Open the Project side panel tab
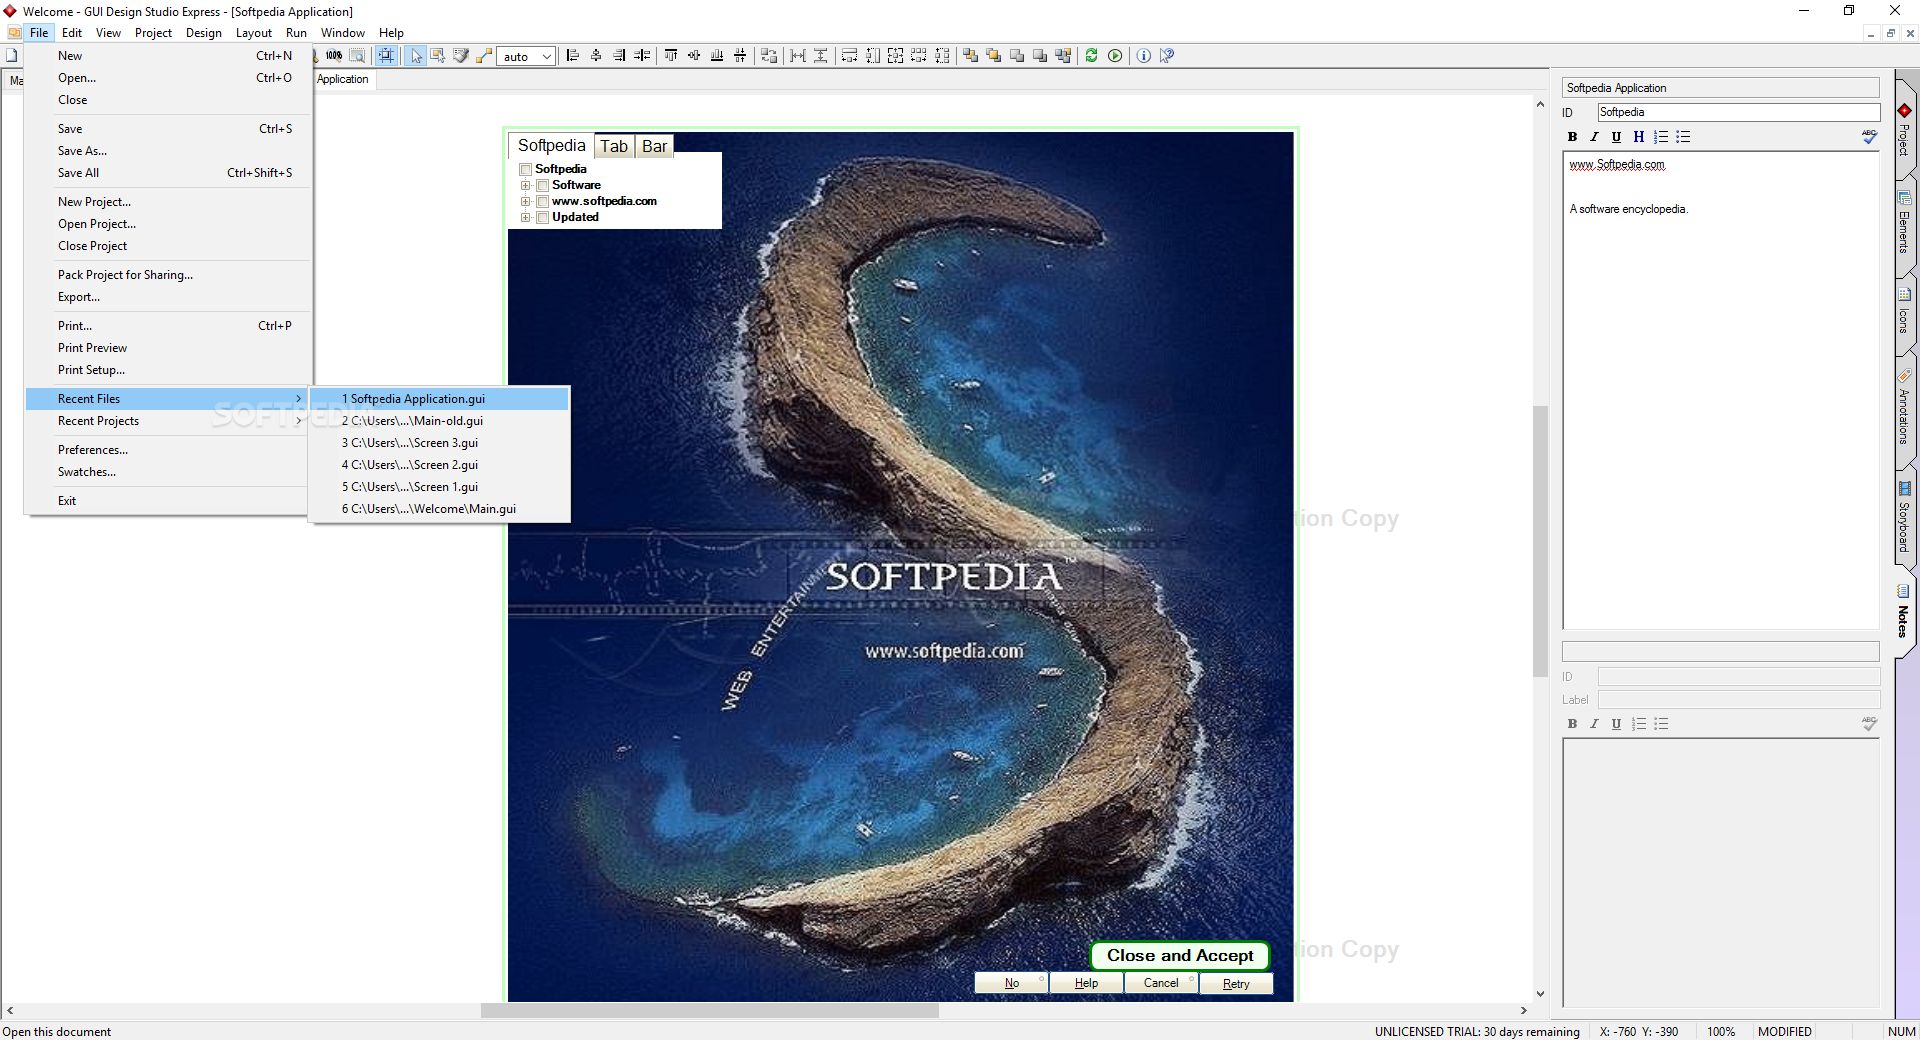Screen dimensions: 1920x1040 pyautogui.click(x=1904, y=130)
